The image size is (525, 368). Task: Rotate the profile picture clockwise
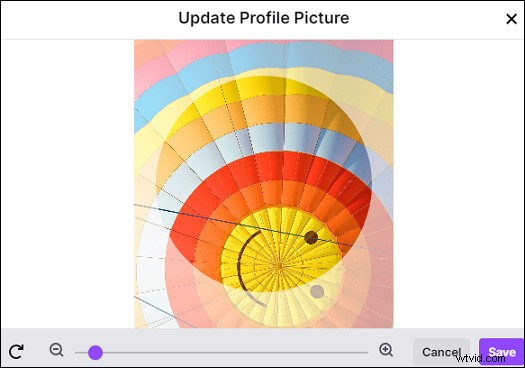[16, 351]
